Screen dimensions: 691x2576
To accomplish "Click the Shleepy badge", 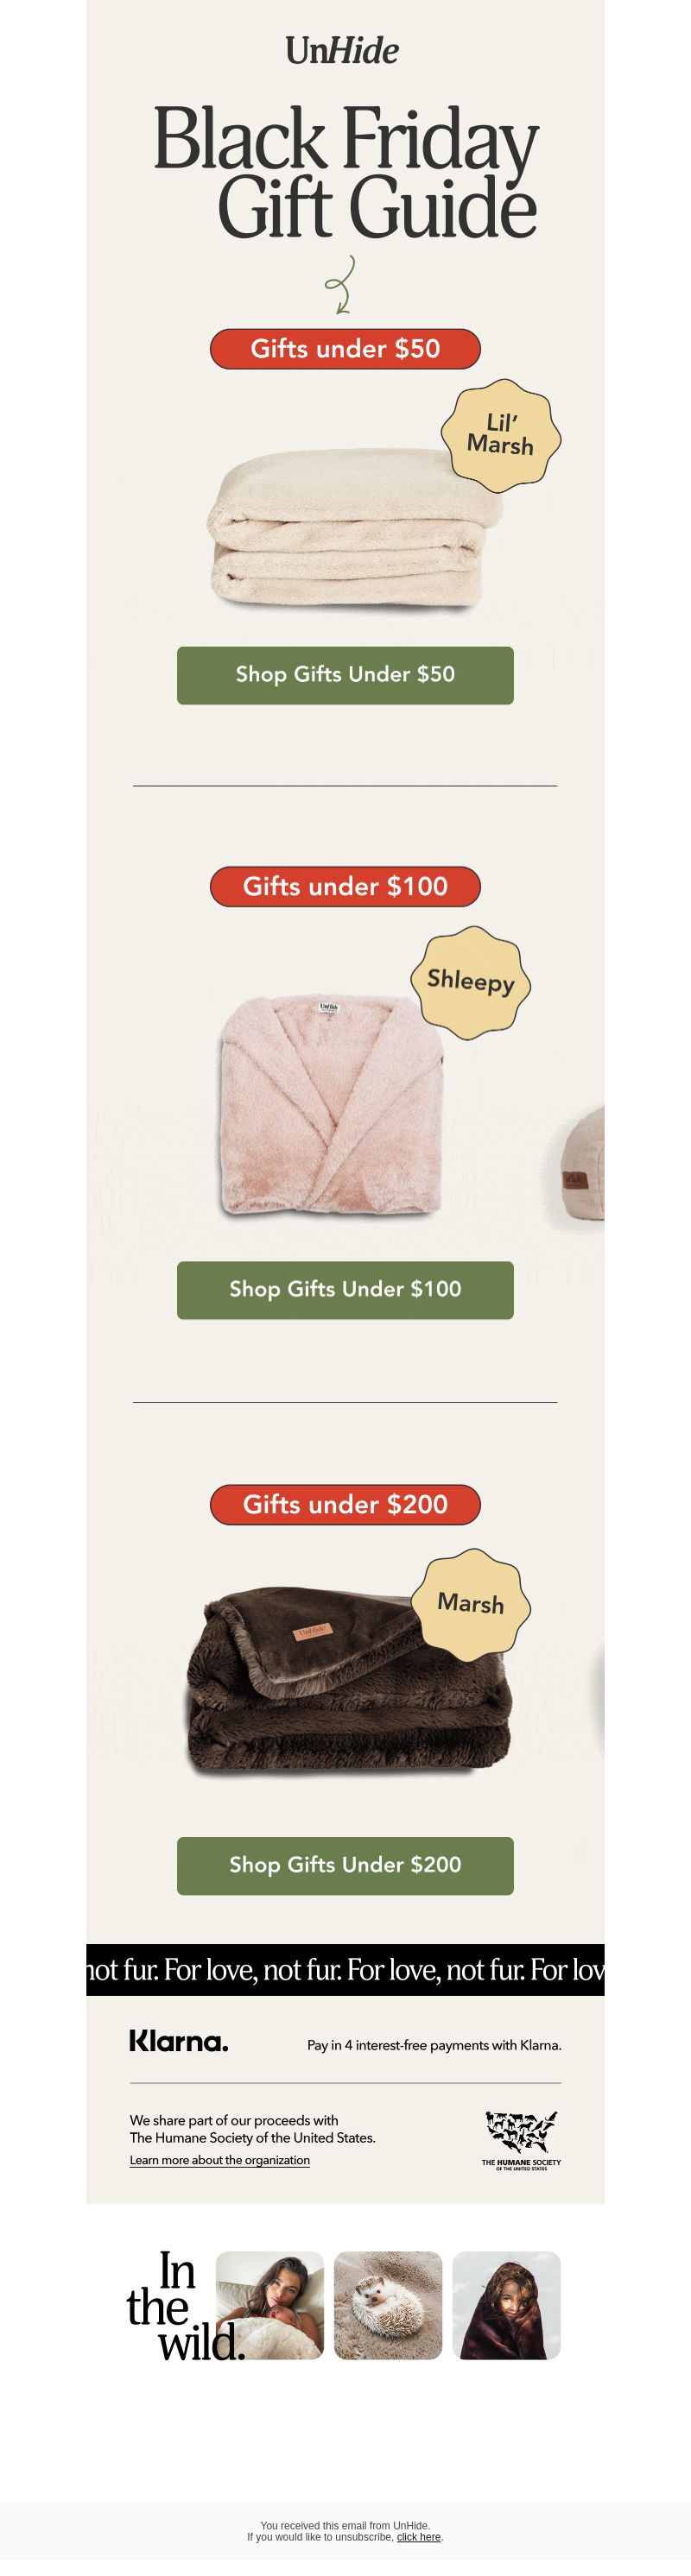I will pyautogui.click(x=471, y=979).
